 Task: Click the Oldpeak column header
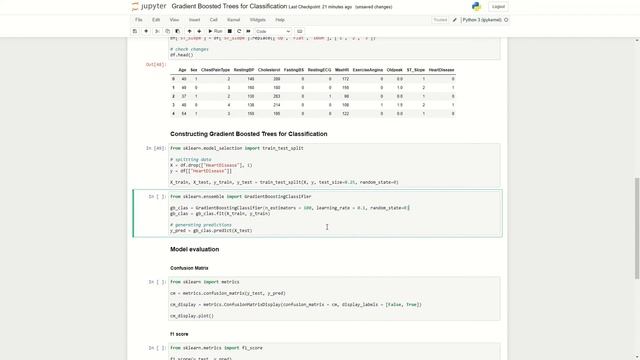pos(395,70)
